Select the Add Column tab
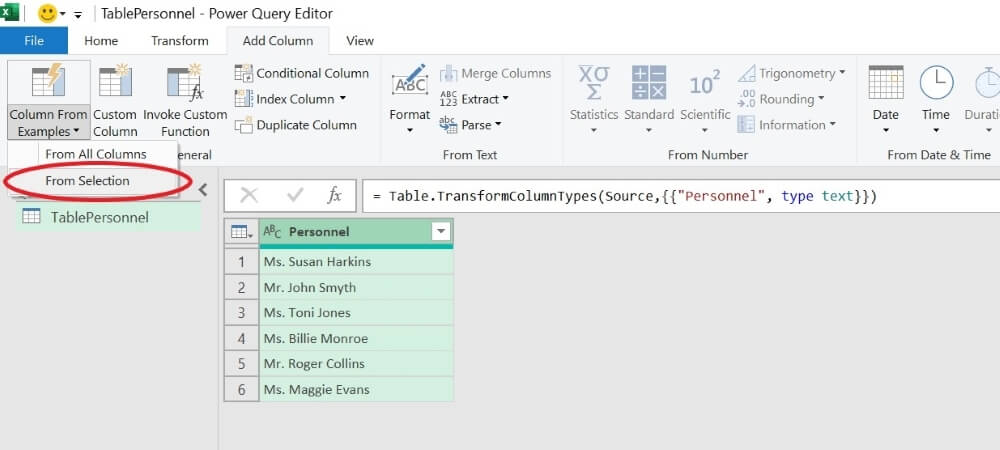This screenshot has height=450, width=1000. click(x=278, y=41)
